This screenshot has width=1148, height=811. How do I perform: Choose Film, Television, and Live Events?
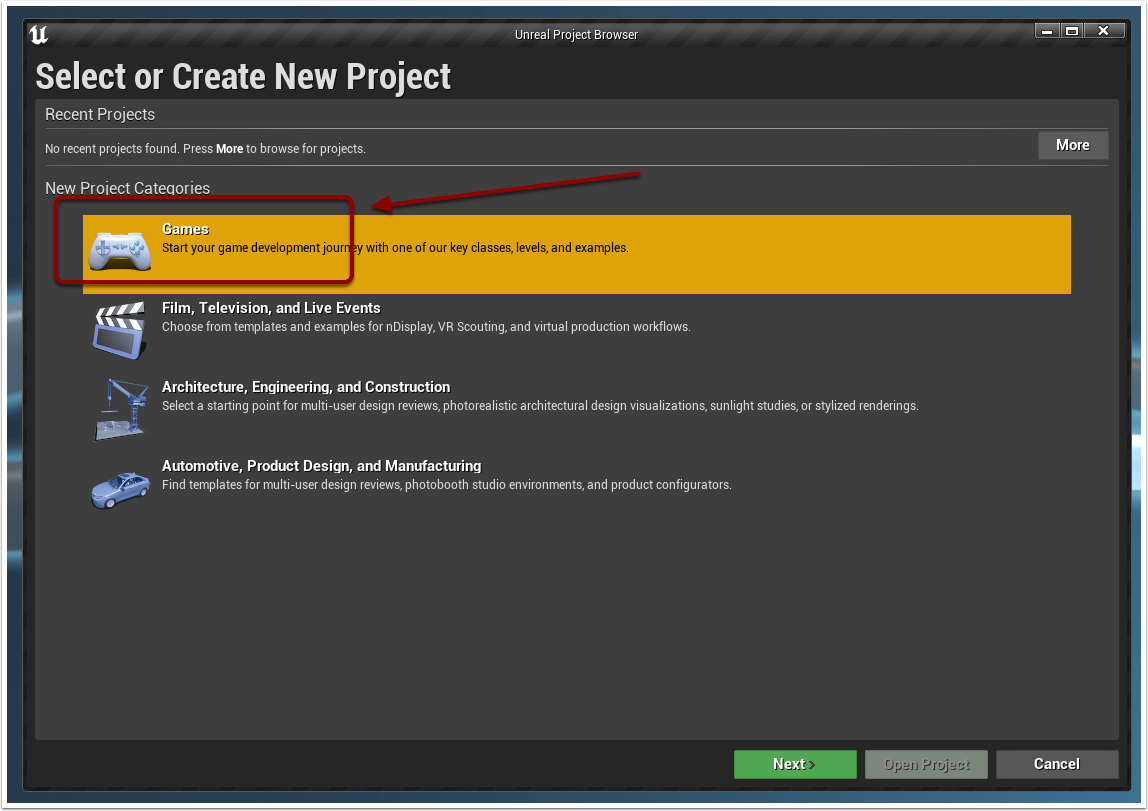271,308
